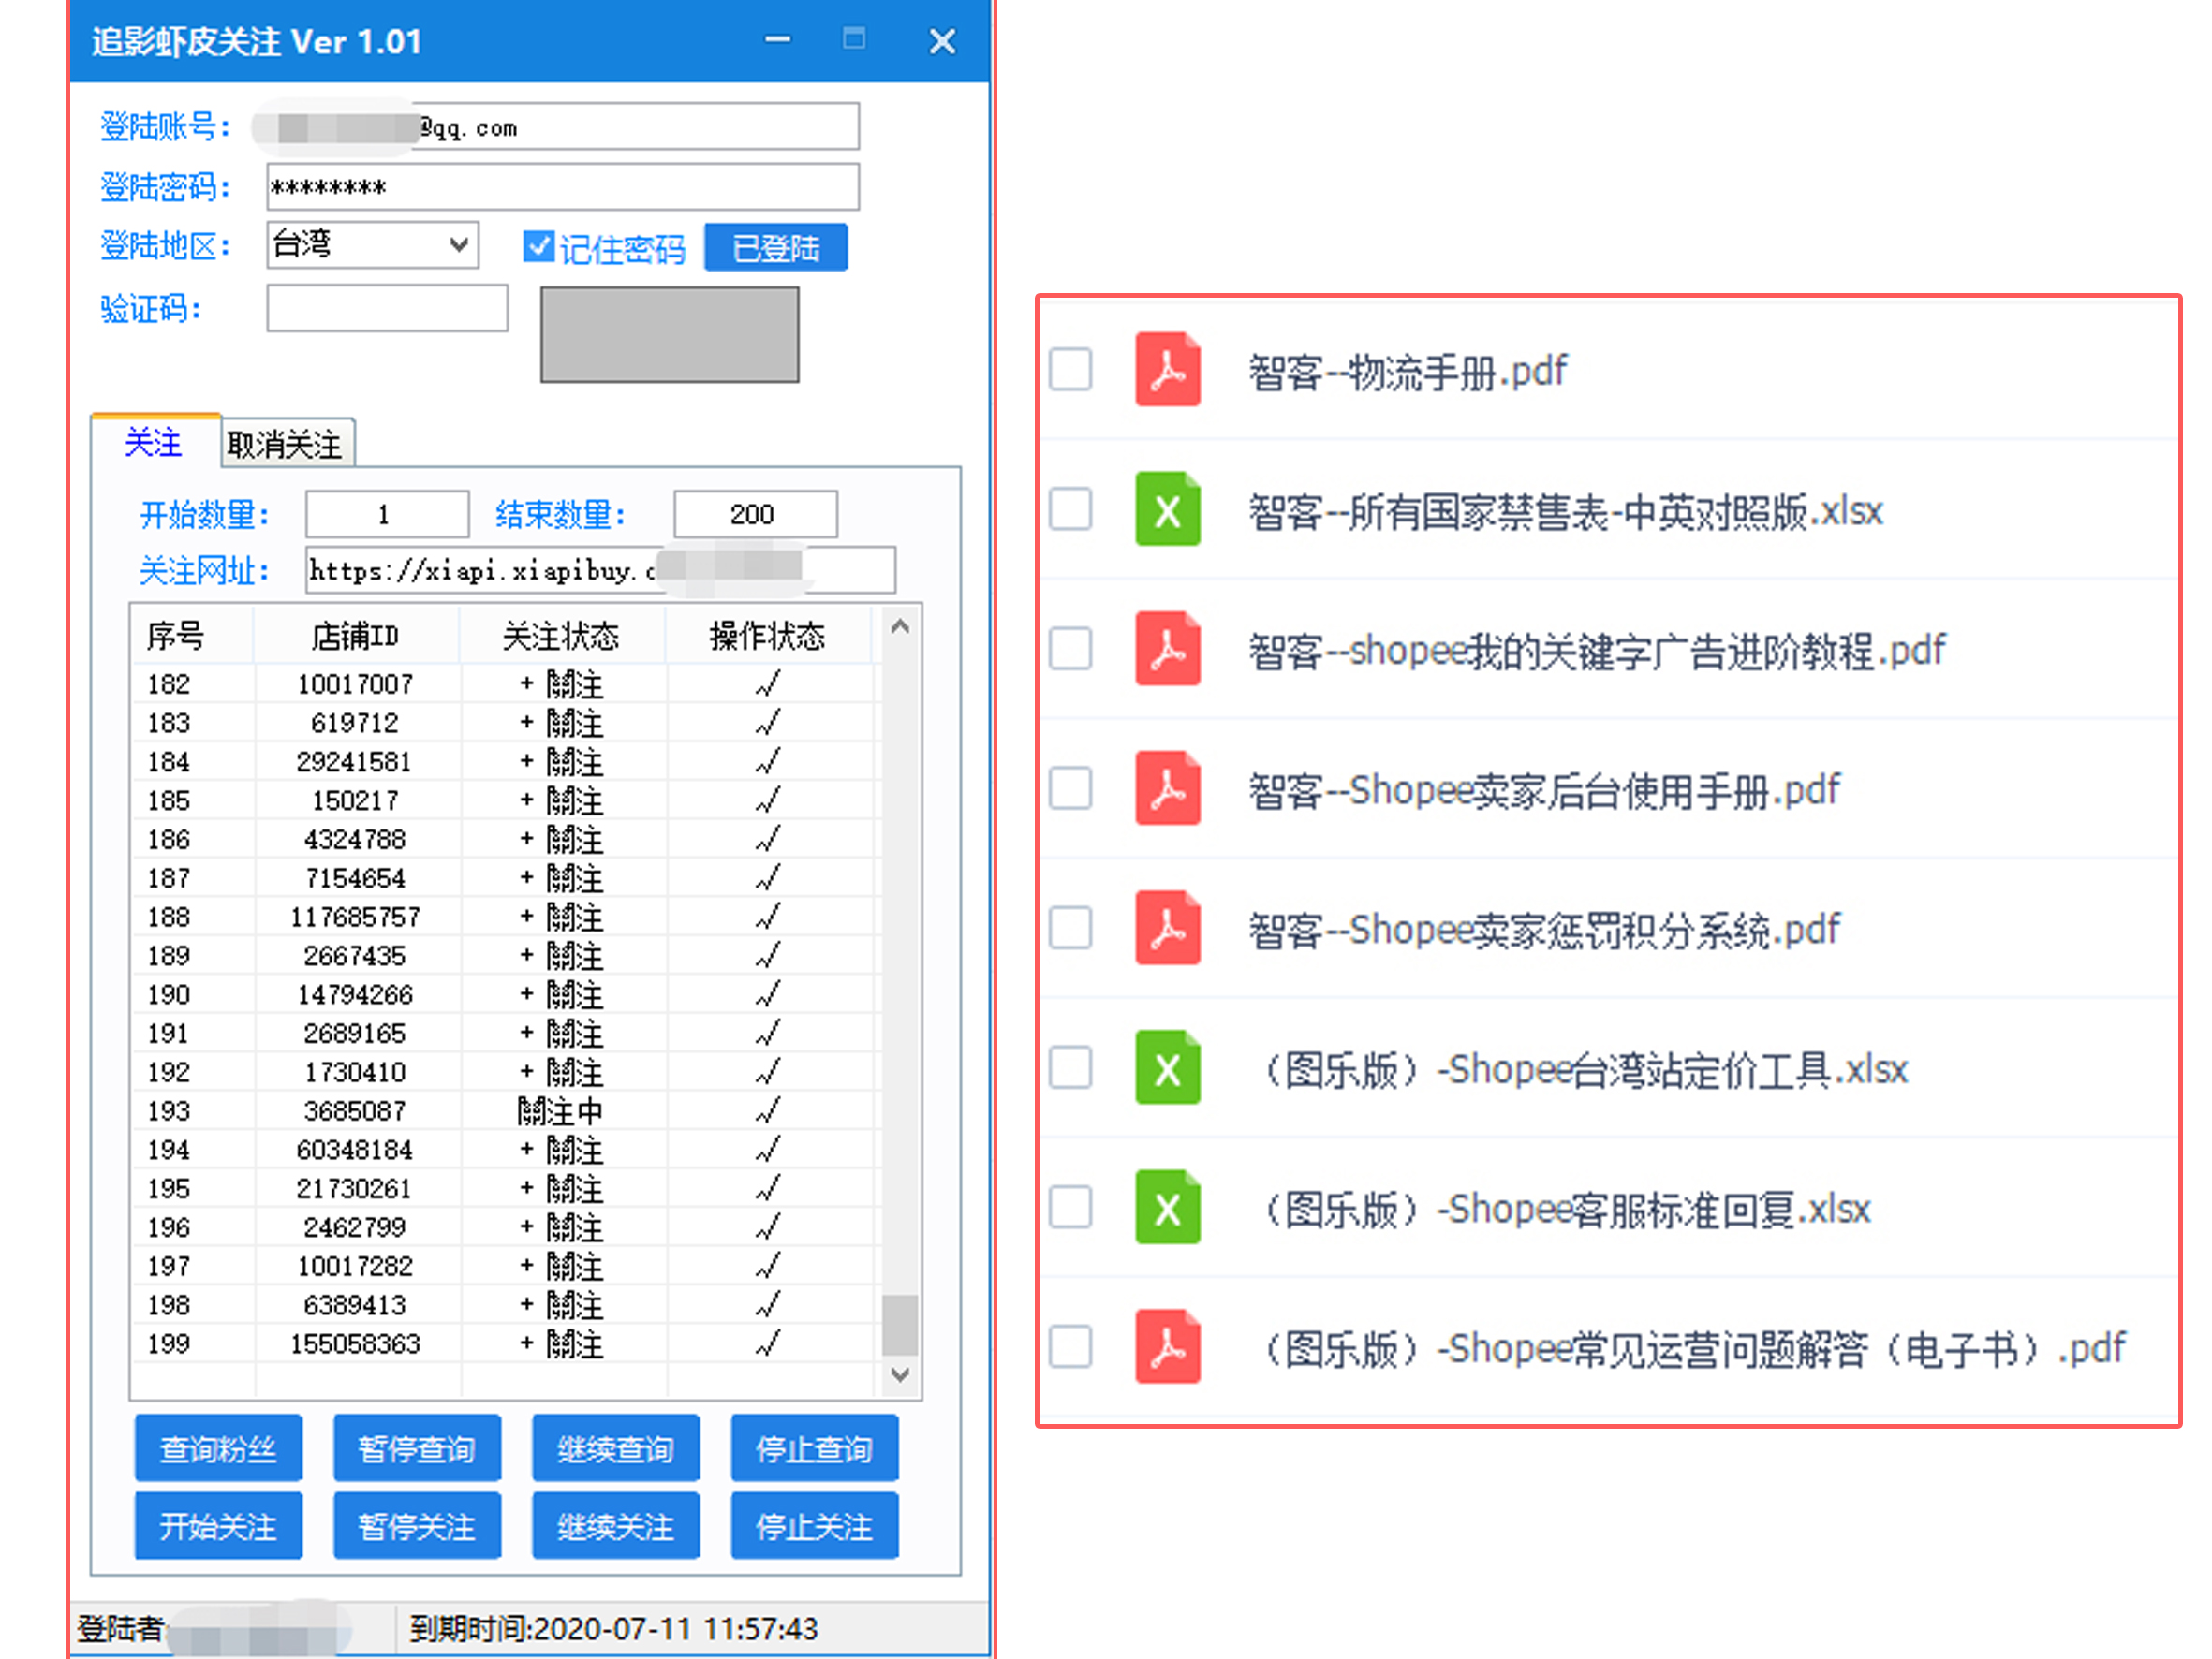Tick the checkbox for Shopee常见运营问题解答 pdf

pyautogui.click(x=1070, y=1346)
